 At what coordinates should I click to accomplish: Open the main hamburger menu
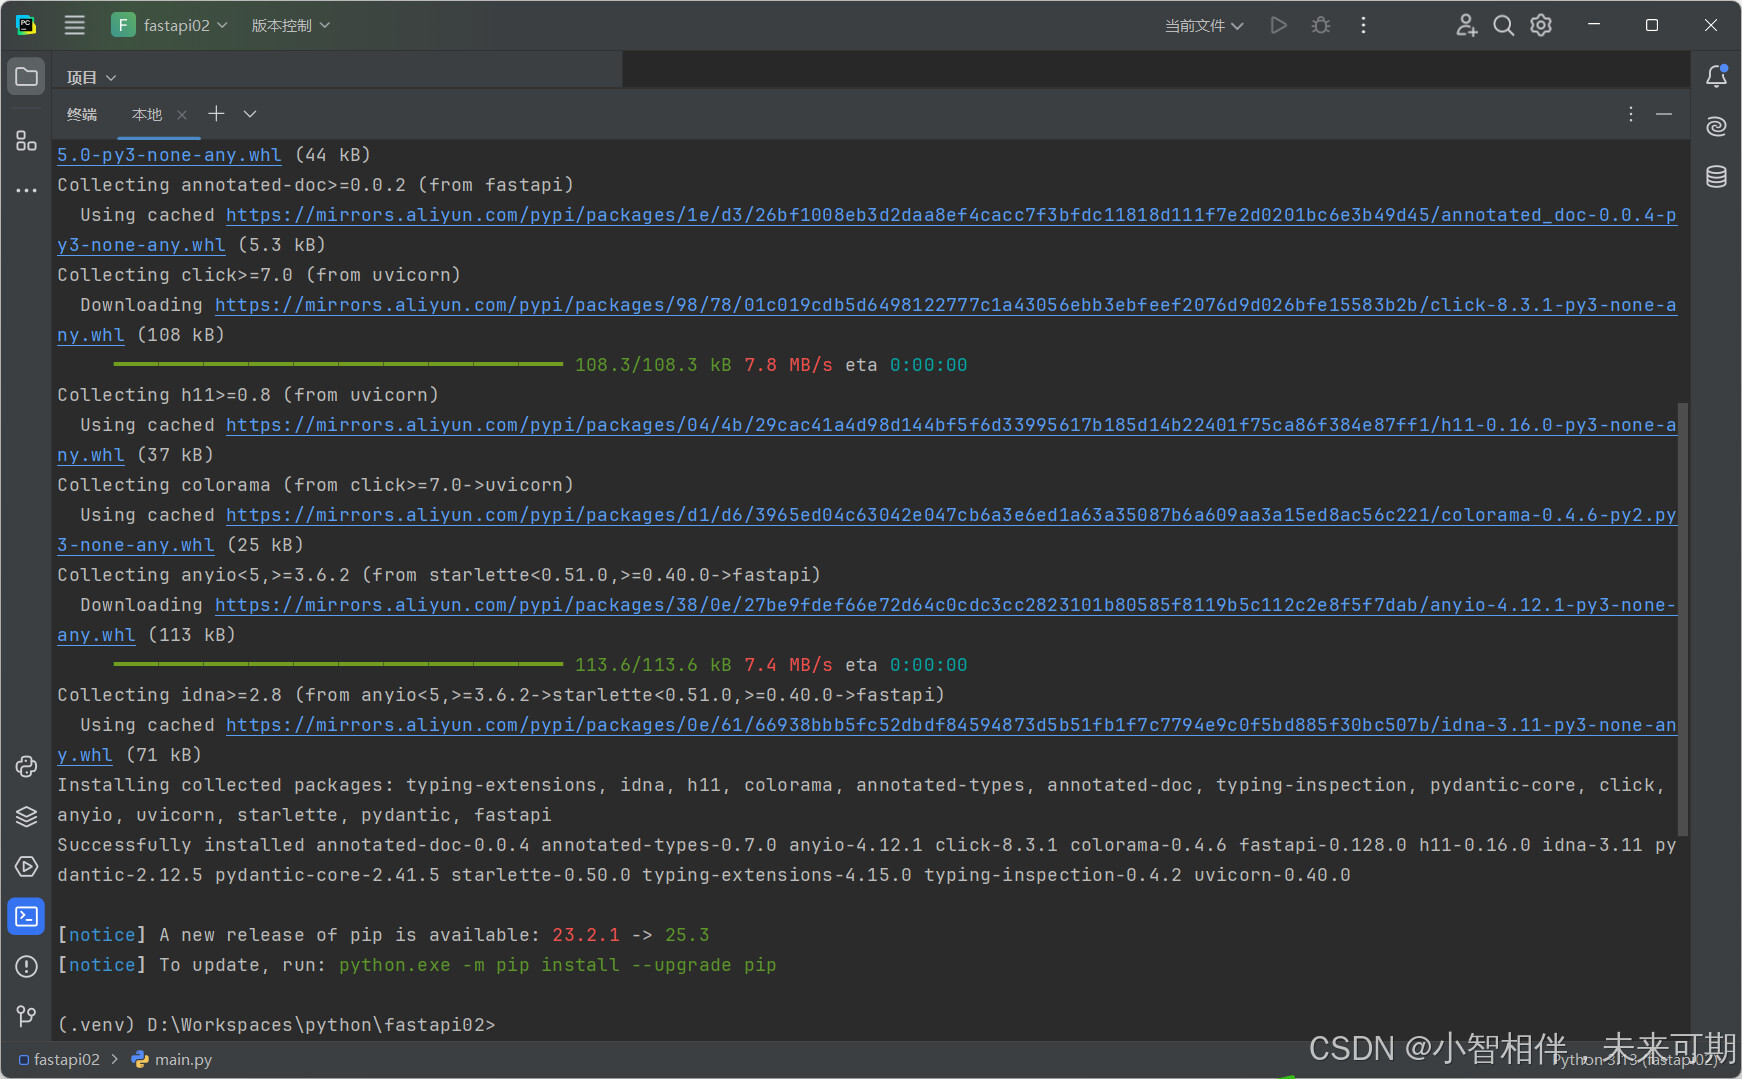[x=75, y=25]
